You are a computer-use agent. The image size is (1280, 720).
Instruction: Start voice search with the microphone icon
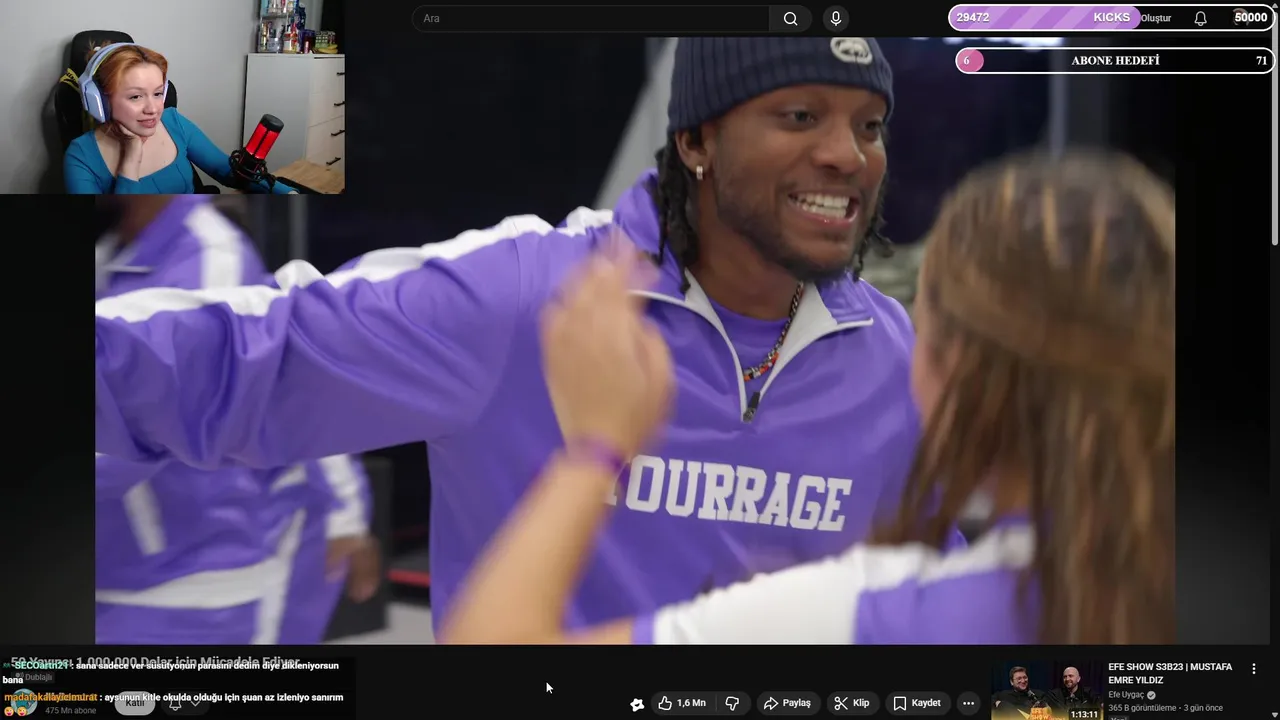(836, 18)
